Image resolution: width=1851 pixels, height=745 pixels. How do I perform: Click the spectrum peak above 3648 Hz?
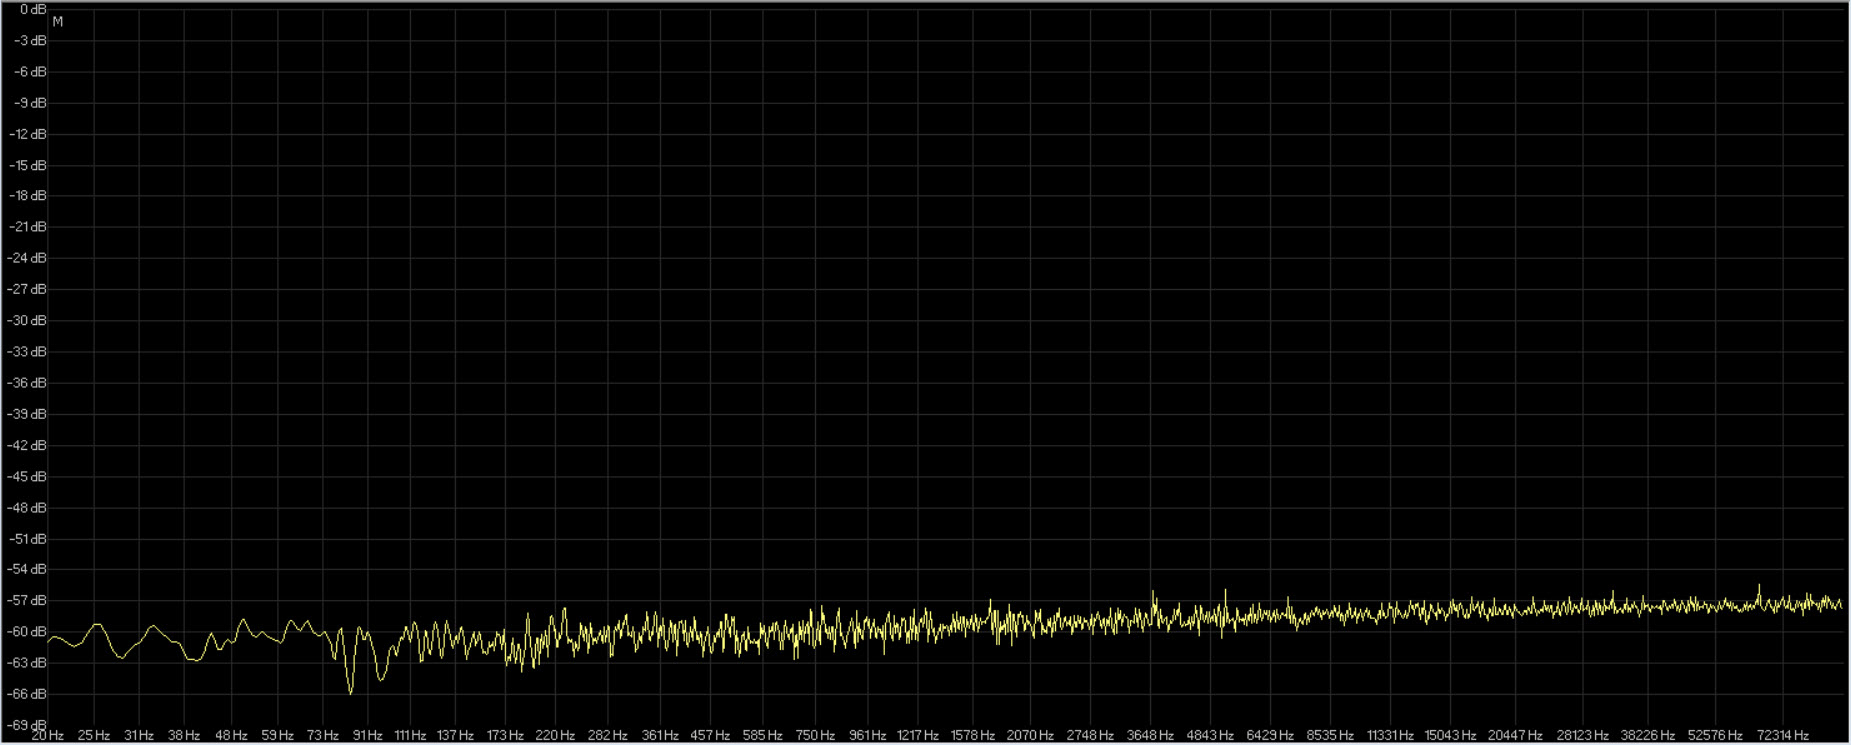(1153, 592)
